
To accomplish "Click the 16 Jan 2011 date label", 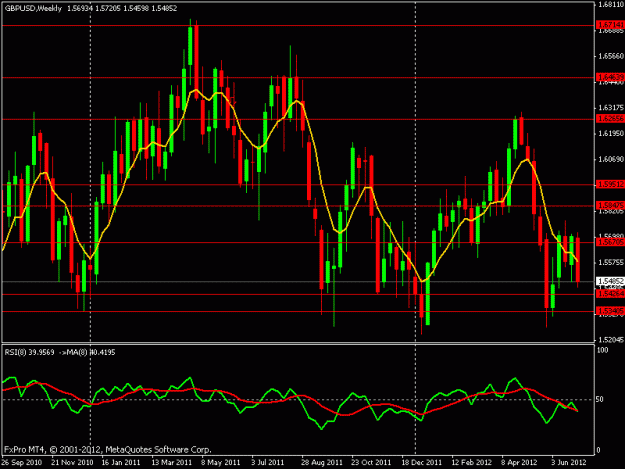I will click(x=121, y=463).
